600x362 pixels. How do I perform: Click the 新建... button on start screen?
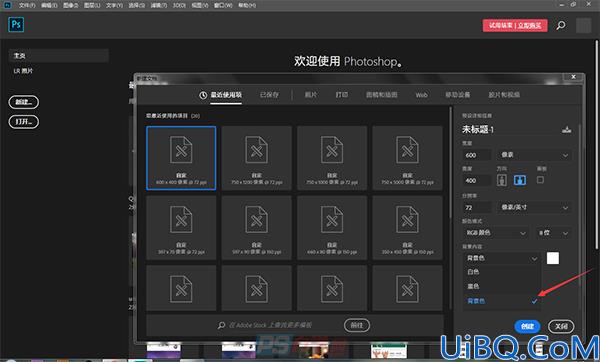click(x=24, y=102)
